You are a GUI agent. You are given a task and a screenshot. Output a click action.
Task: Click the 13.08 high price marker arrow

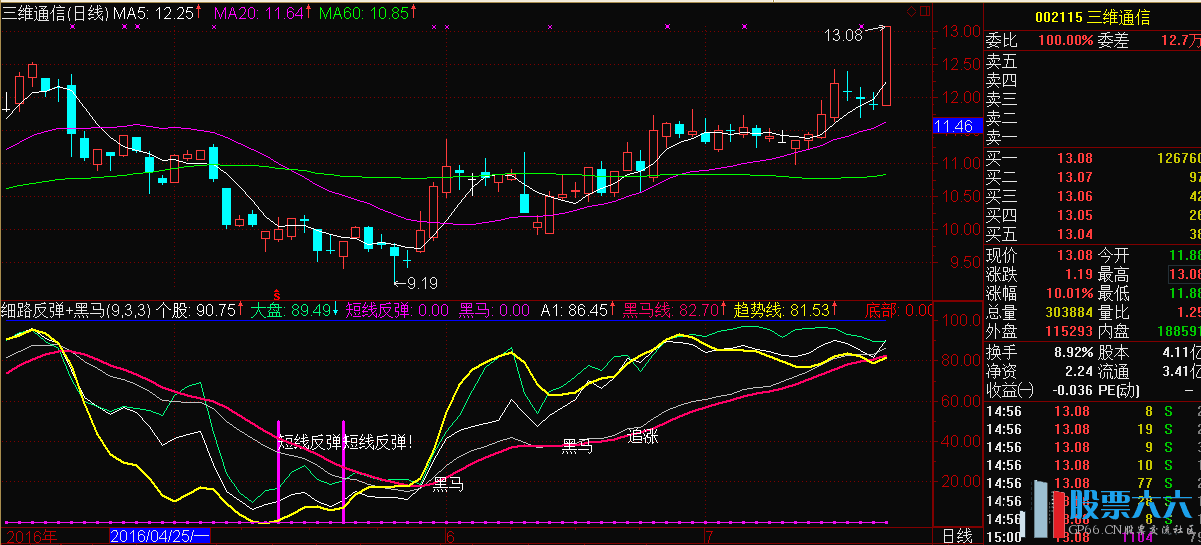point(874,28)
